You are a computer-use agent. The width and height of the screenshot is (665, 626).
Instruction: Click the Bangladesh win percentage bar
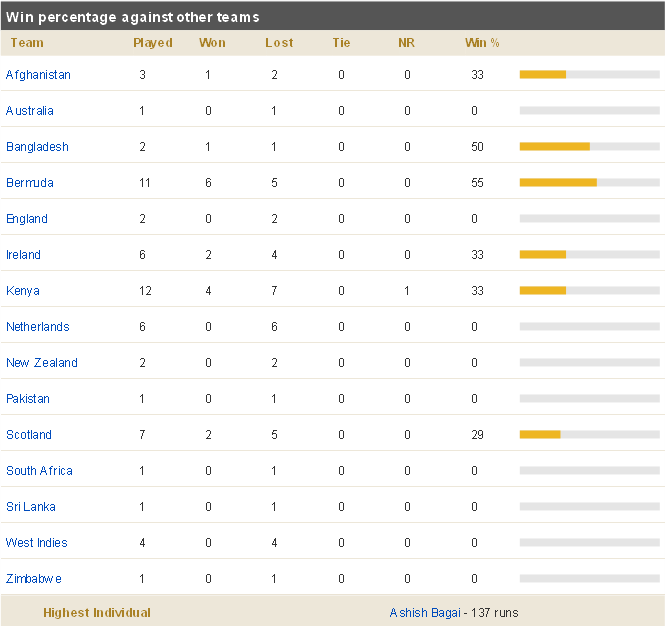[x=590, y=147]
